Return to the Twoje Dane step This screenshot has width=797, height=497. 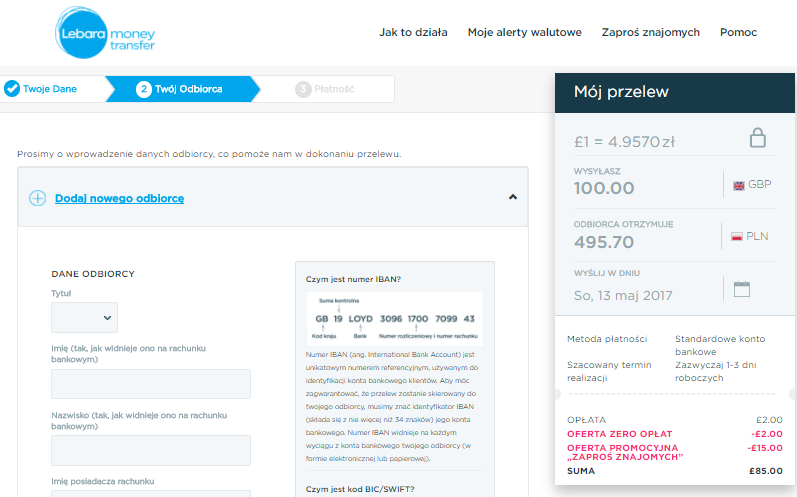click(x=50, y=89)
